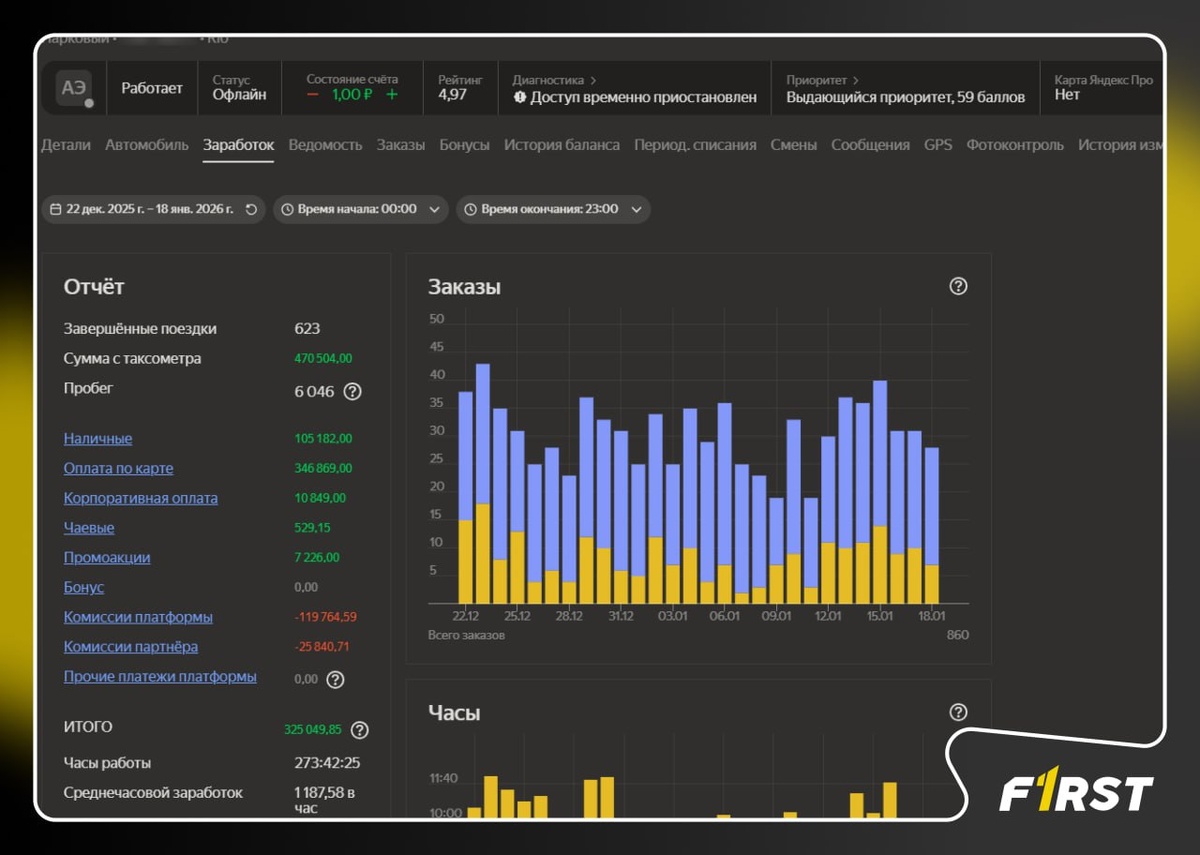Click the help icon next to ИТОГО
Screen dimensions: 1200x855
click(x=360, y=730)
